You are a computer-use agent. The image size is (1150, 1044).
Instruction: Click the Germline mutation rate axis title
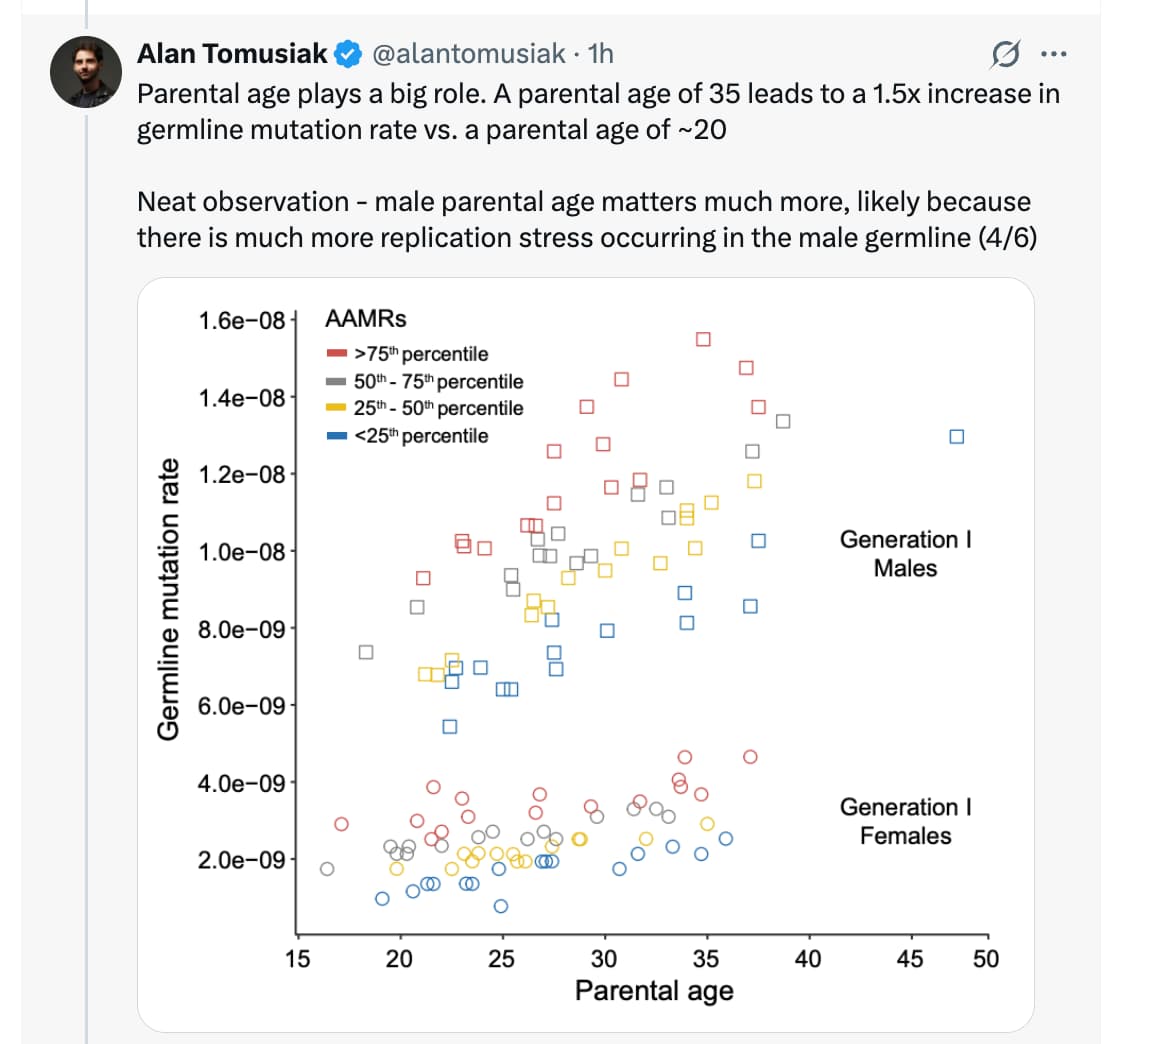pyautogui.click(x=170, y=599)
